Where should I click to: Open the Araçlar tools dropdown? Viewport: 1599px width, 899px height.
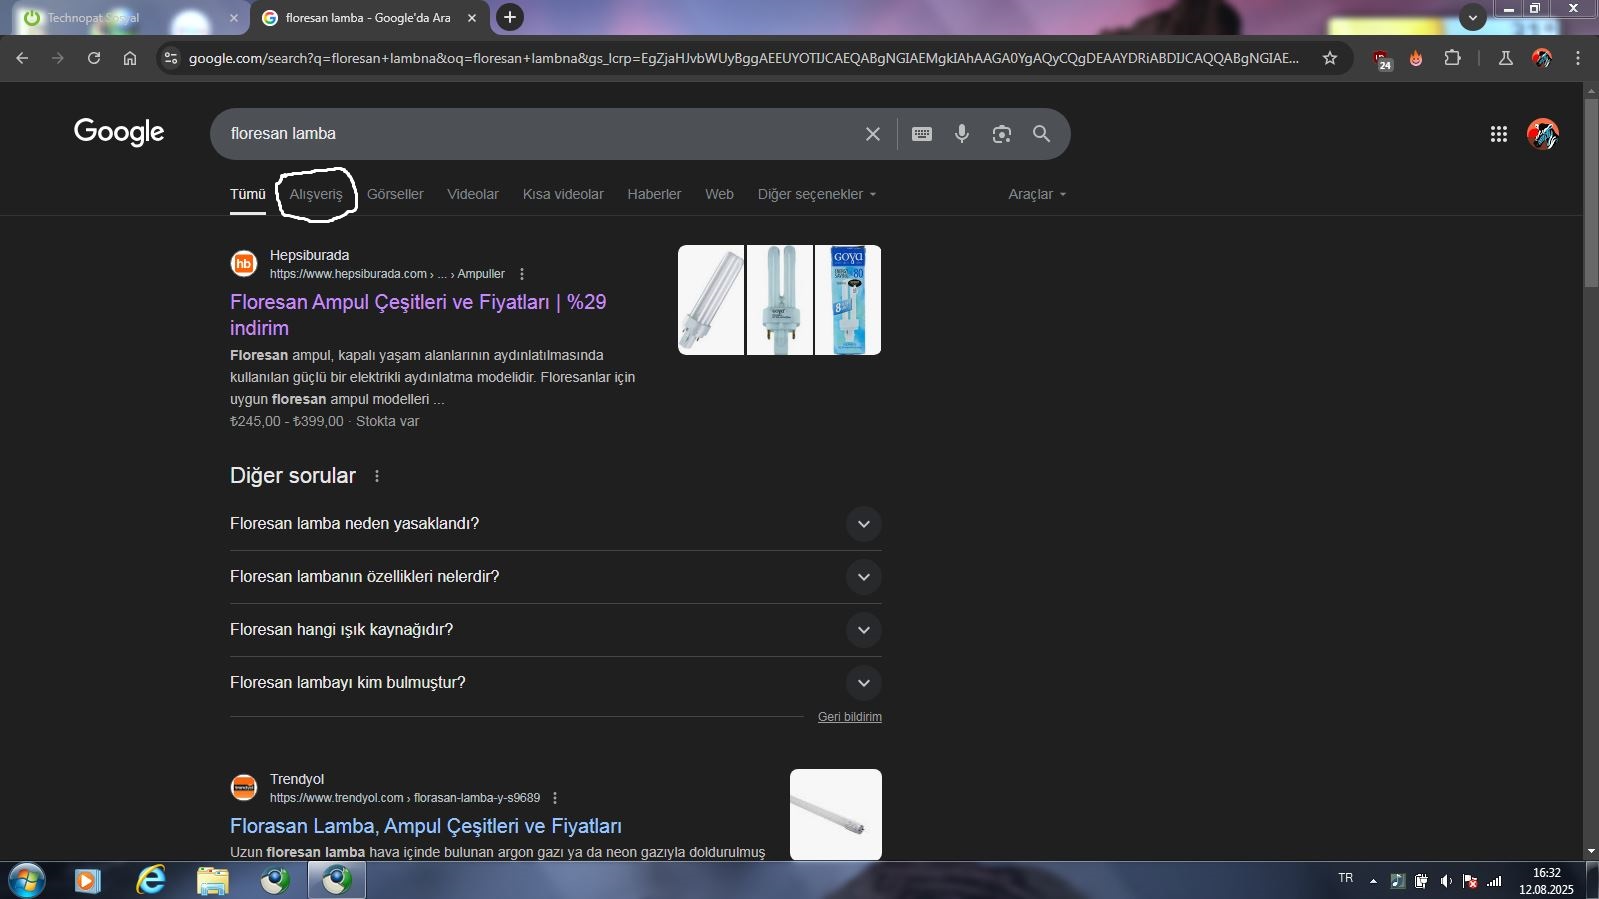pyautogui.click(x=1037, y=194)
